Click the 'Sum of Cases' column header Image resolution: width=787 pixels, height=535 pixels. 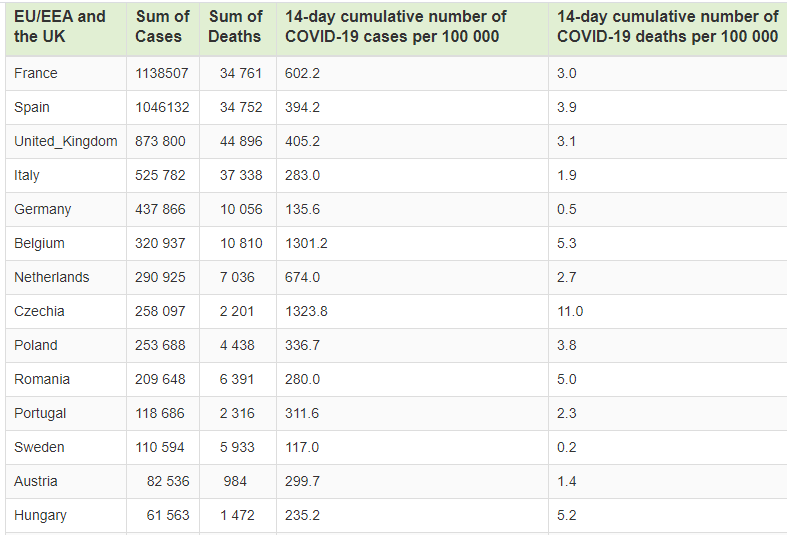pos(163,27)
